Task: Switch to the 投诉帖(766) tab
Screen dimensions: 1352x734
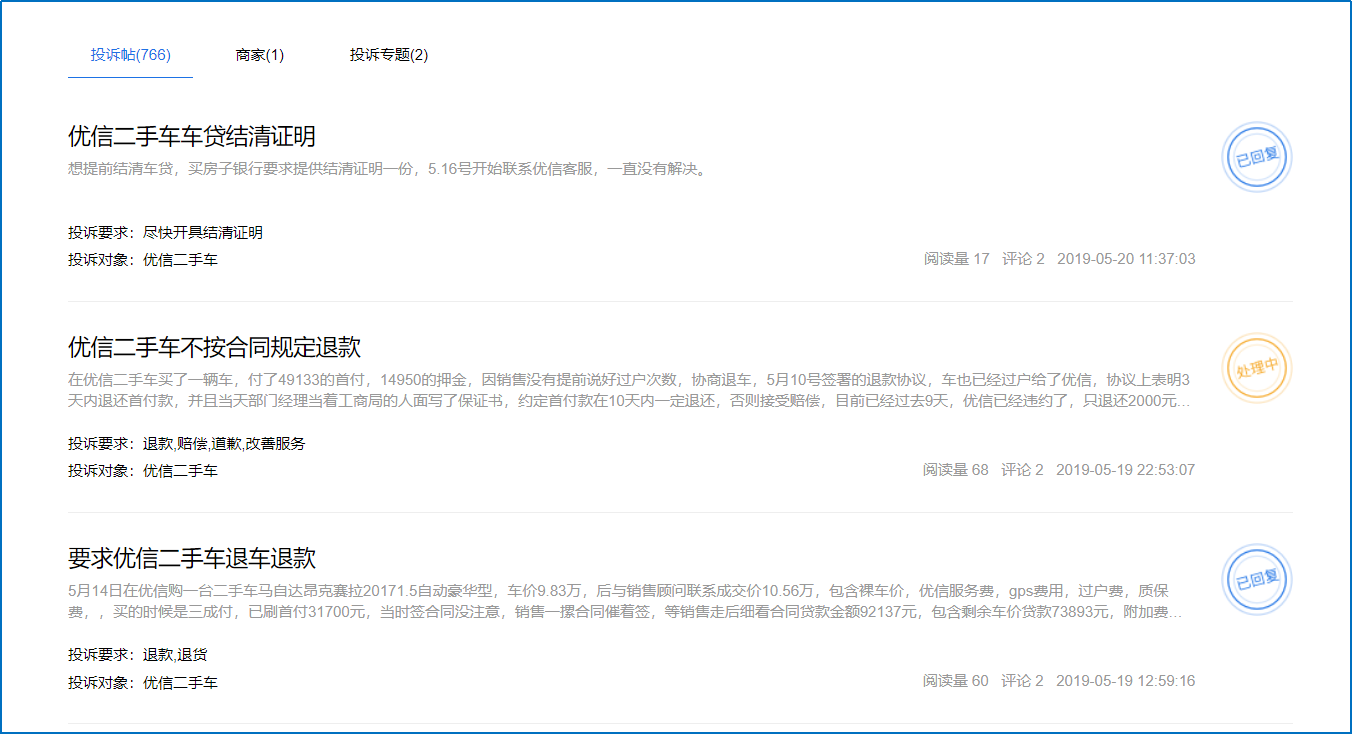Action: [x=130, y=55]
